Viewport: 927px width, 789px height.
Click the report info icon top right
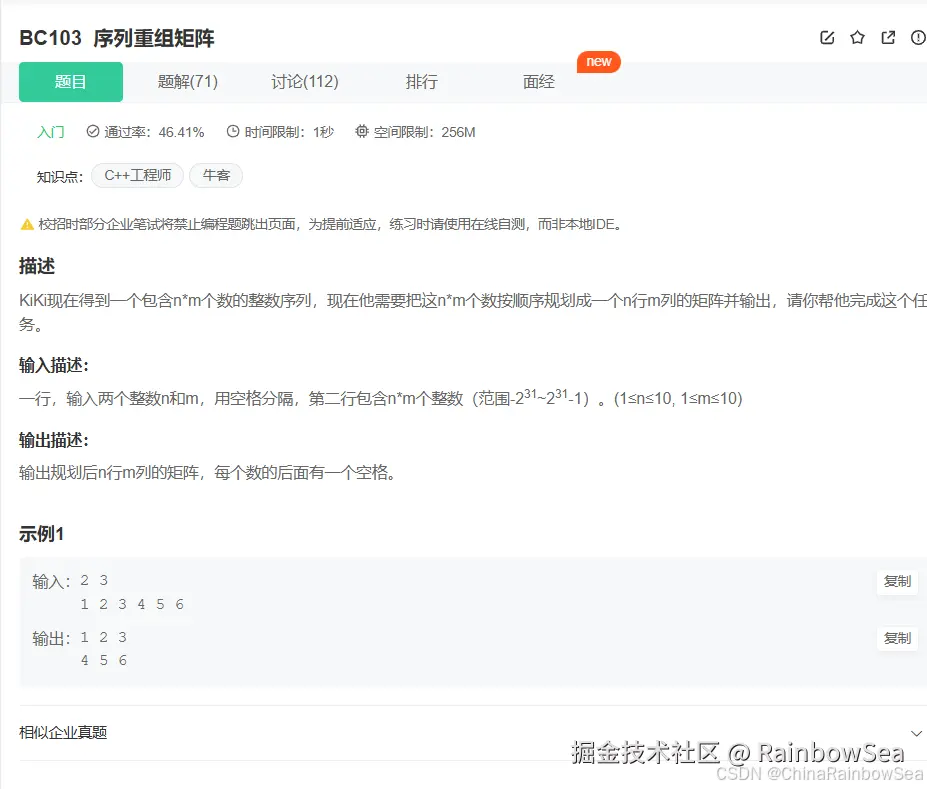pyautogui.click(x=917, y=36)
